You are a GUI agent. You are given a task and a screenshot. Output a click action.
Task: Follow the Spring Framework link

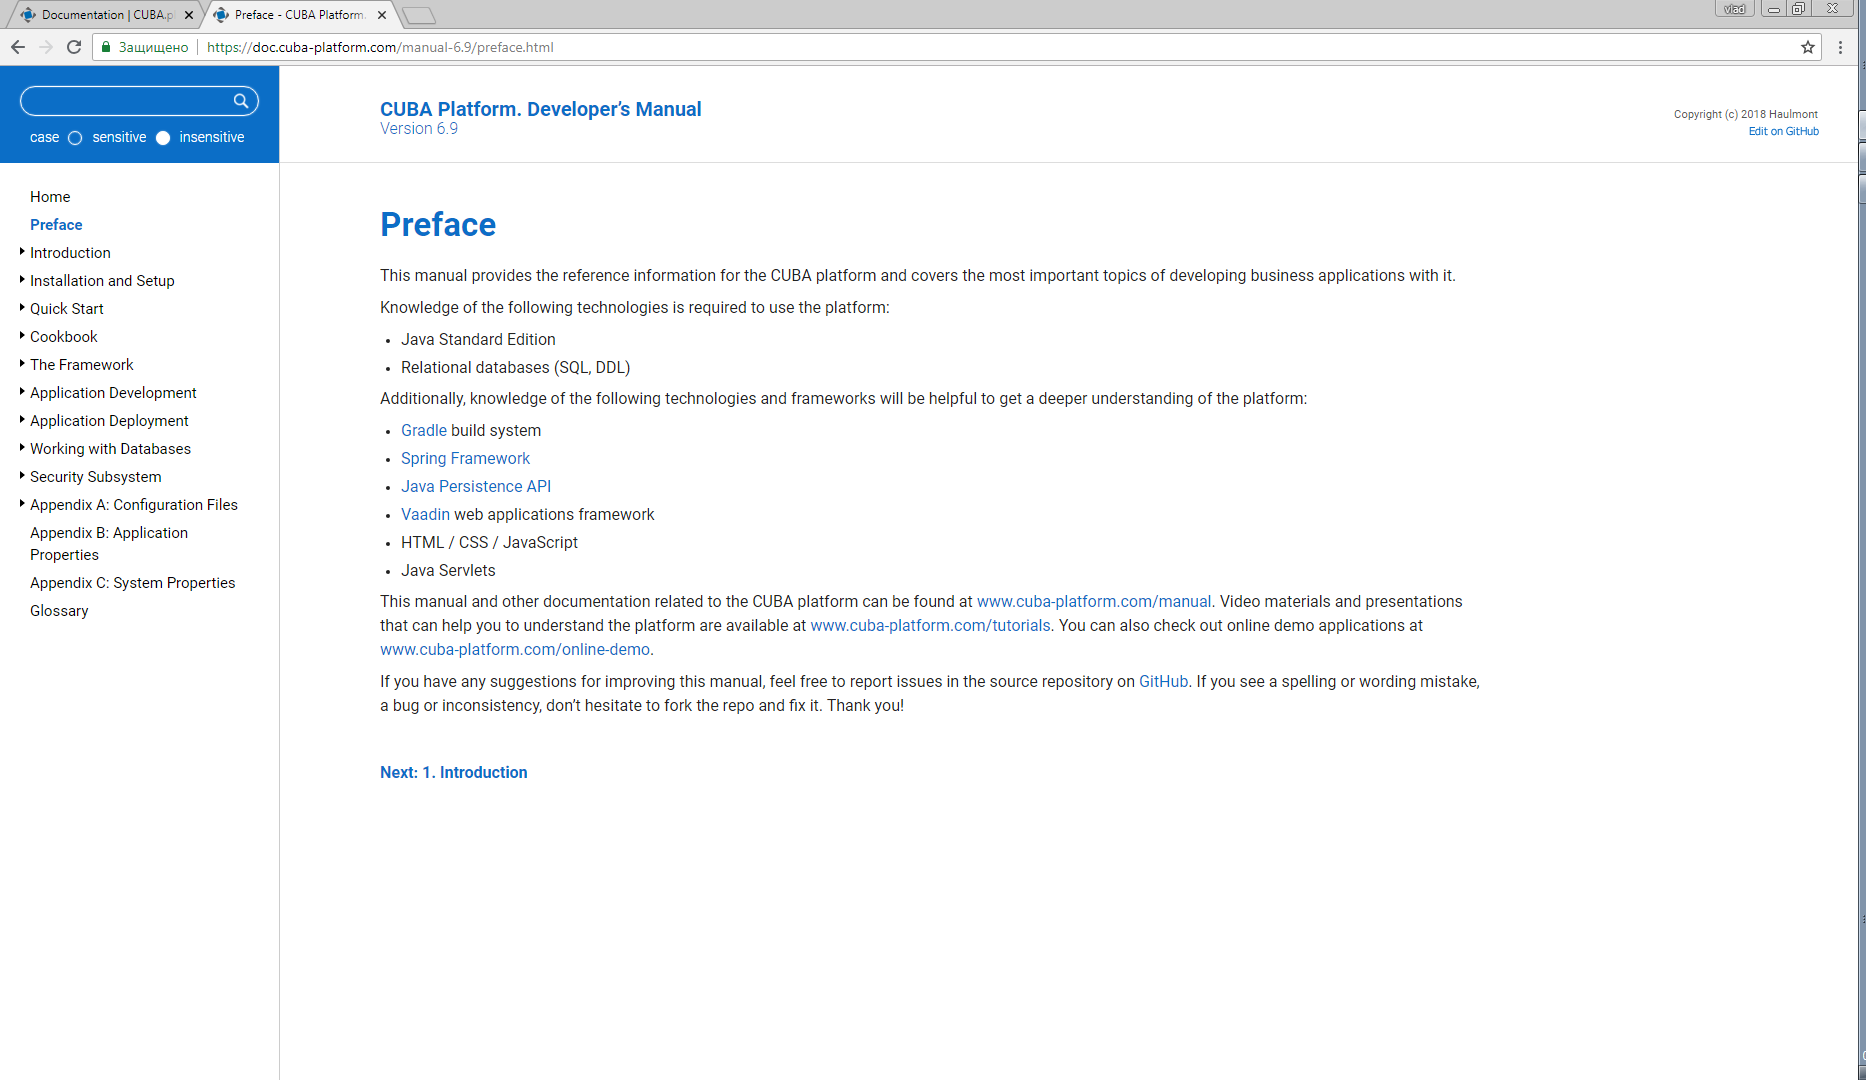[x=465, y=458]
